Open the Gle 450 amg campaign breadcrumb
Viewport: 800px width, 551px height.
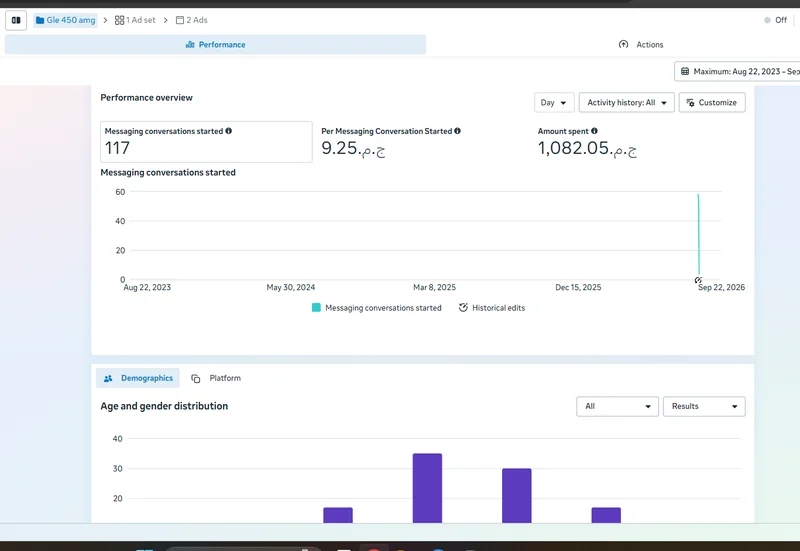point(65,20)
